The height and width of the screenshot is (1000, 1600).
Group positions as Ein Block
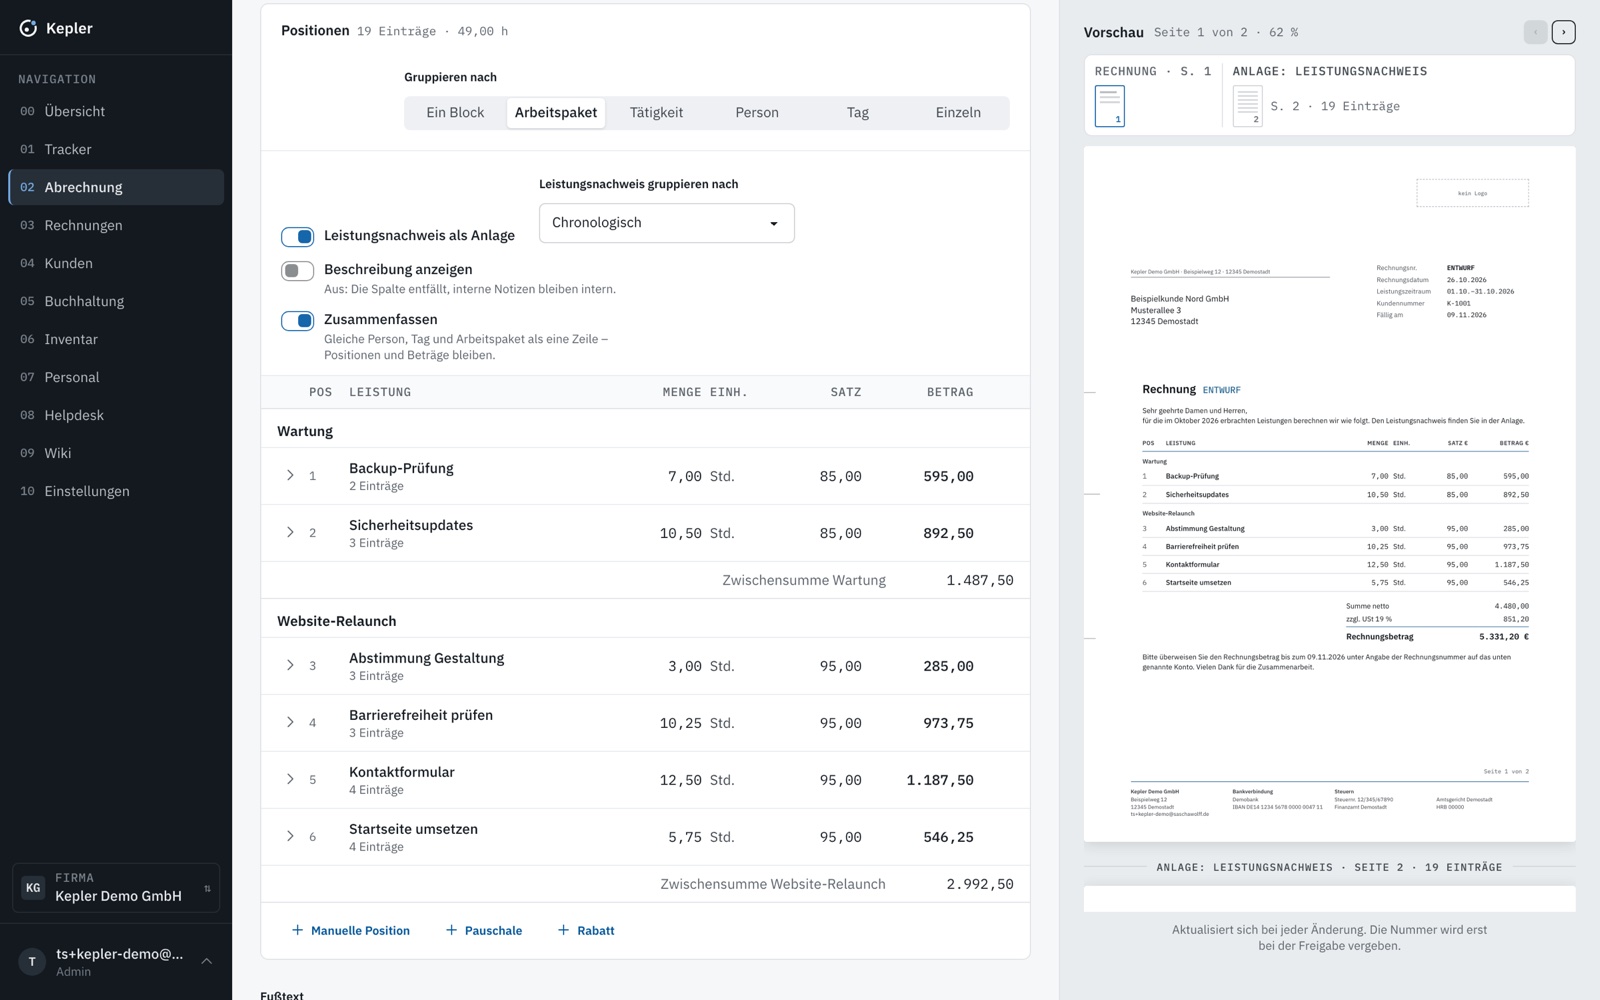click(x=455, y=112)
